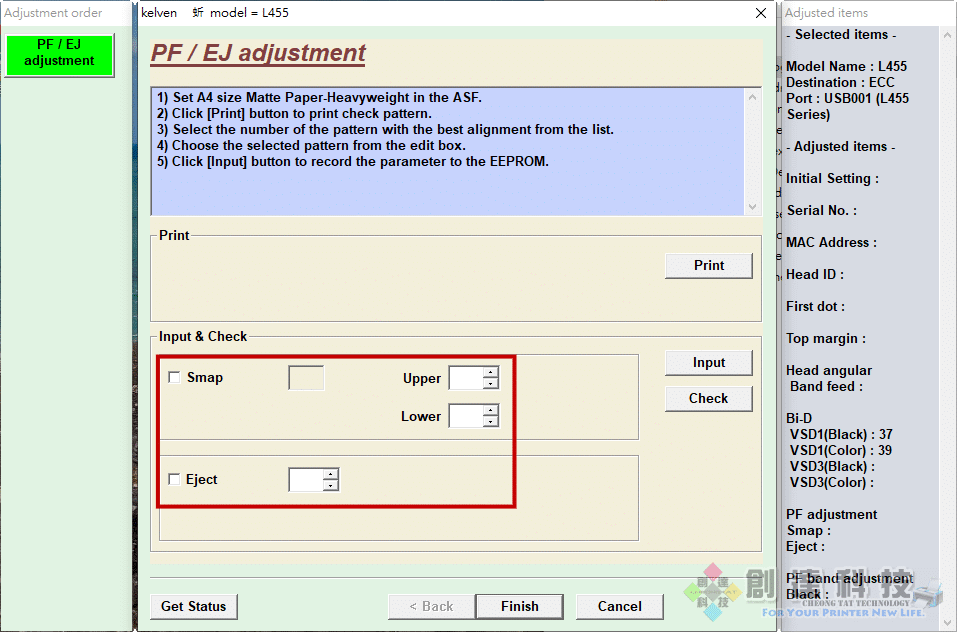Image resolution: width=957 pixels, height=632 pixels.
Task: Click the Upper value input field
Action: point(466,378)
